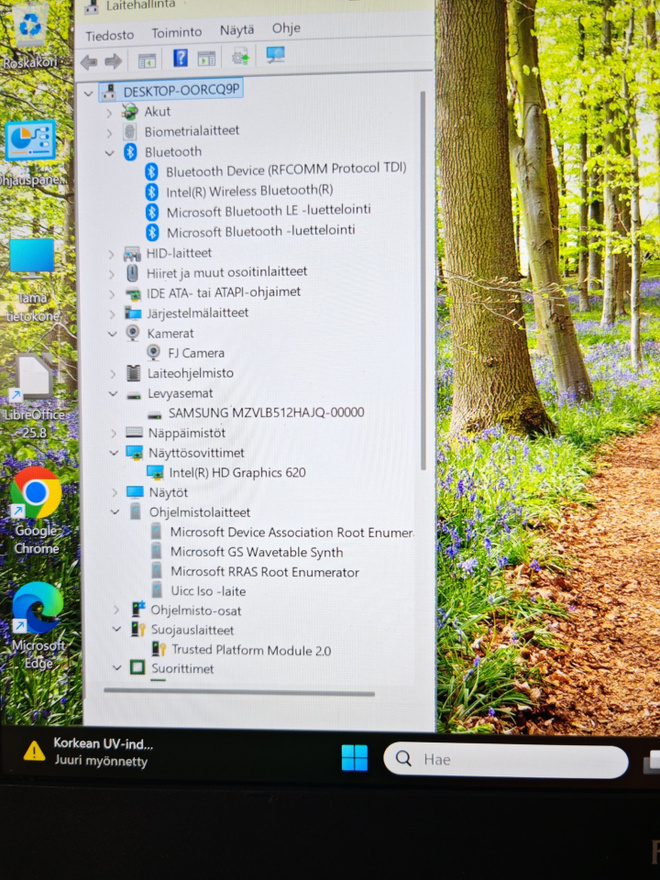Expand the Näppäimistöt category
Screen dimensions: 660x880
coord(113,433)
